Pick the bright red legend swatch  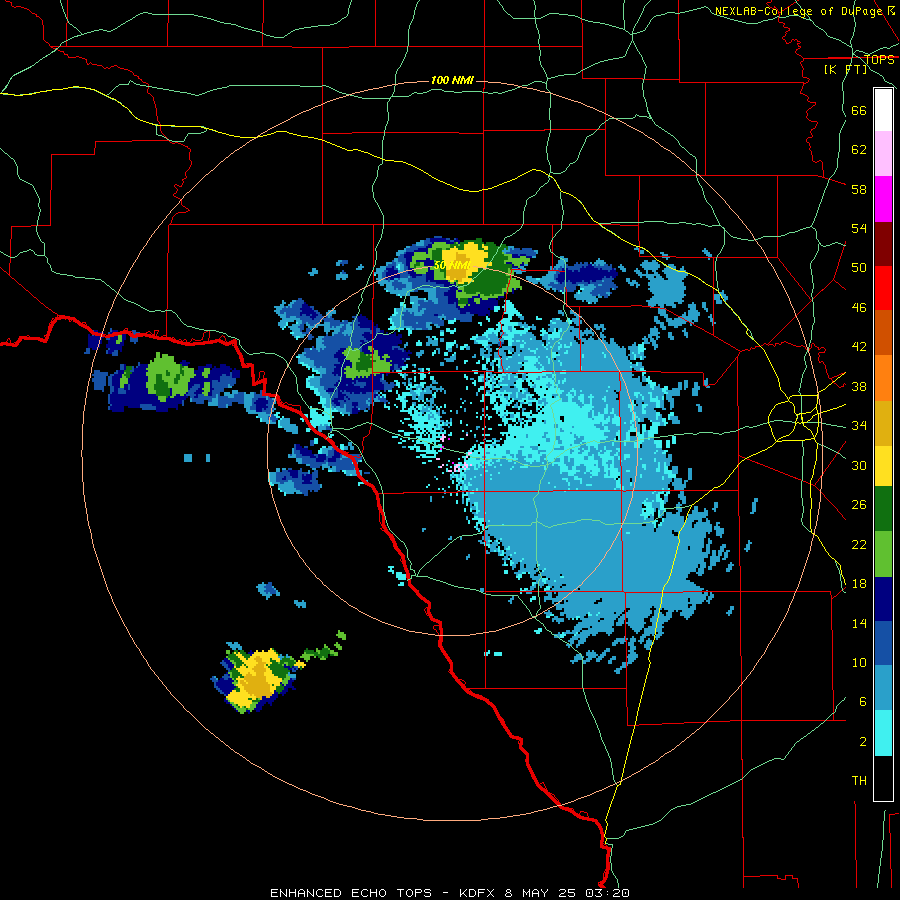(883, 288)
